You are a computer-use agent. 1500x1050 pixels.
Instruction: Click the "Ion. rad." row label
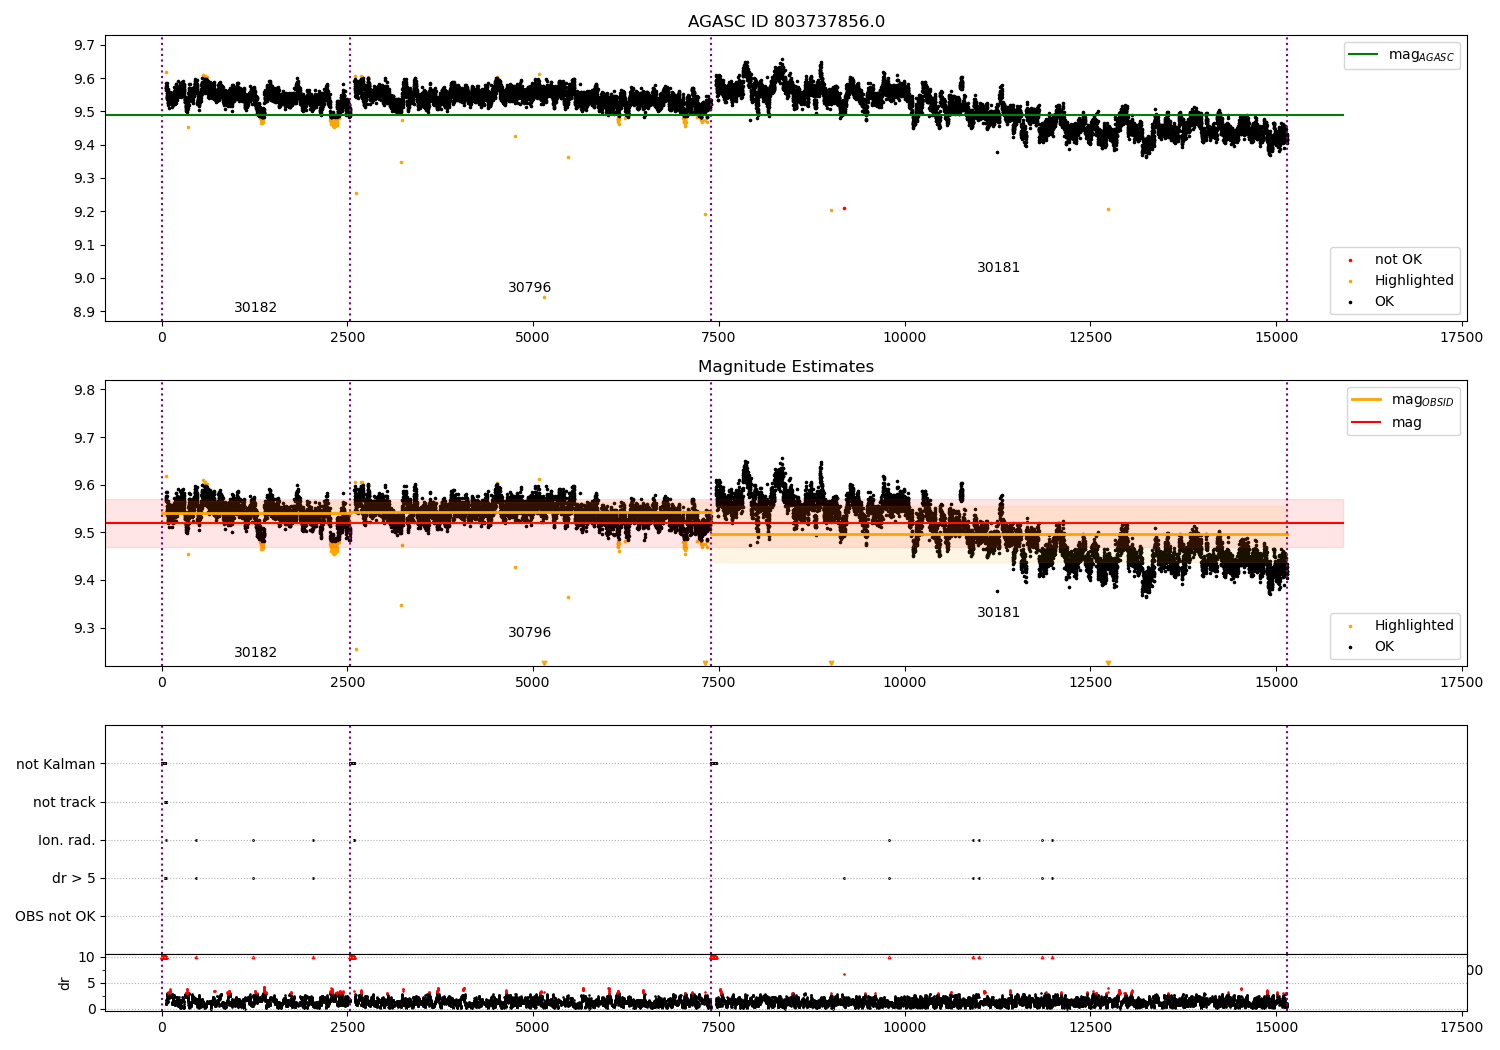pyautogui.click(x=67, y=841)
